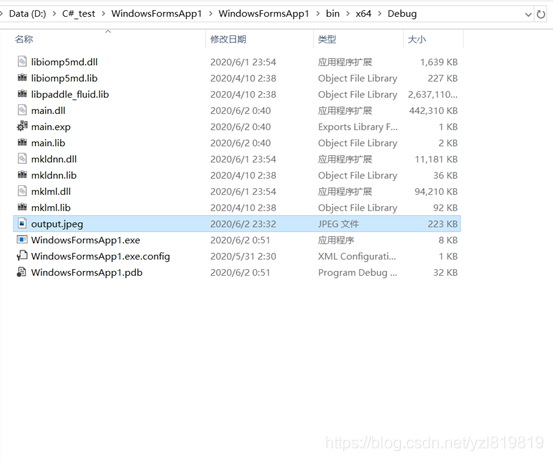Navigate to C#_test breadcrumb
The height and width of the screenshot is (461, 553).
pos(79,14)
